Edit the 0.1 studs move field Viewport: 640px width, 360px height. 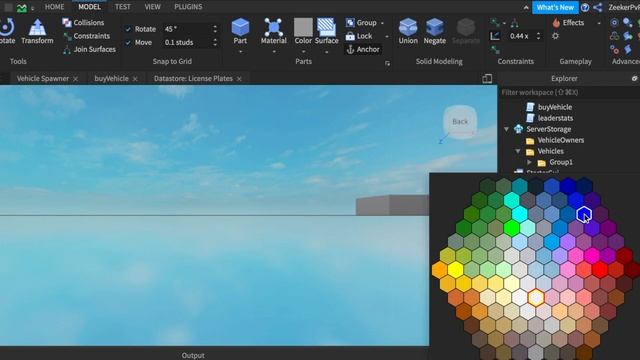pyautogui.click(x=186, y=42)
